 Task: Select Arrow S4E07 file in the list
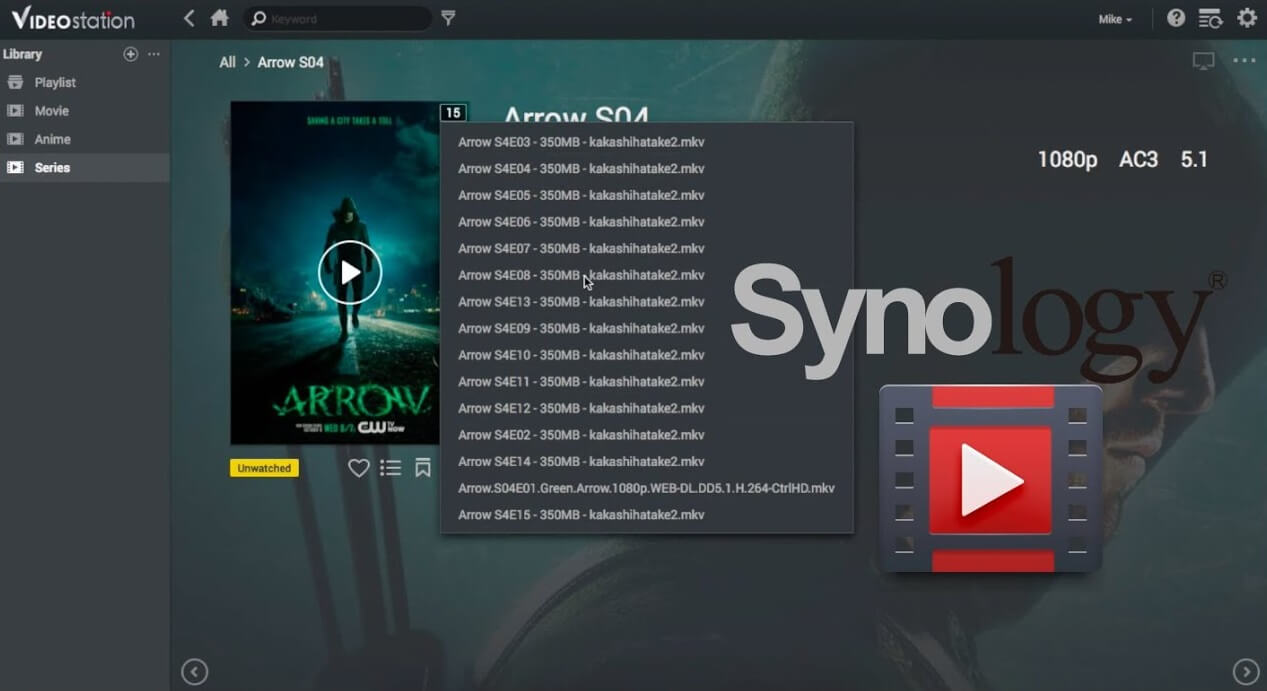tap(647, 249)
